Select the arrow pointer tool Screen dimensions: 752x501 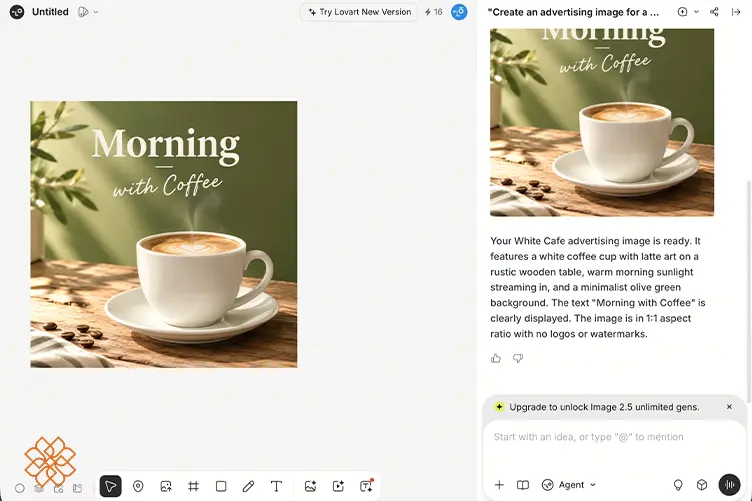[x=110, y=486]
